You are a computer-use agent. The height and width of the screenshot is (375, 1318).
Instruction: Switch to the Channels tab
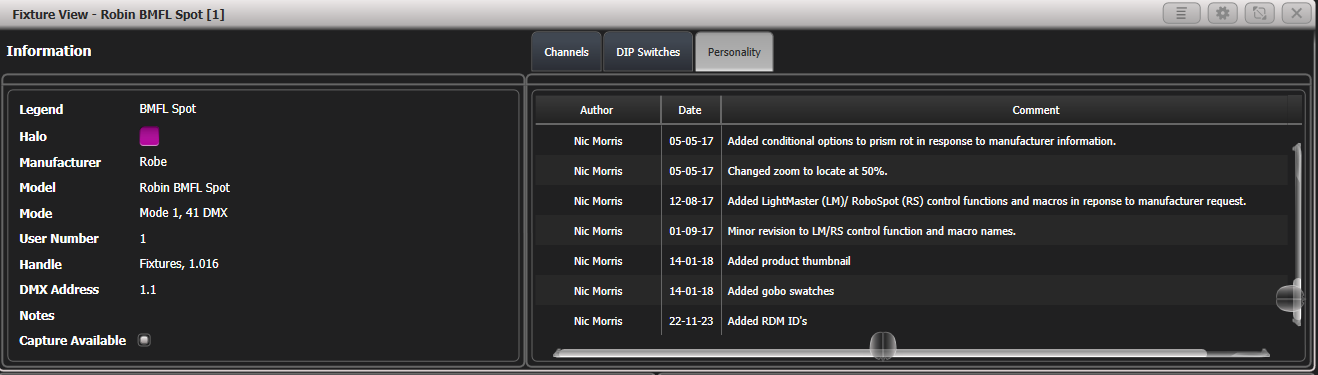coord(566,52)
